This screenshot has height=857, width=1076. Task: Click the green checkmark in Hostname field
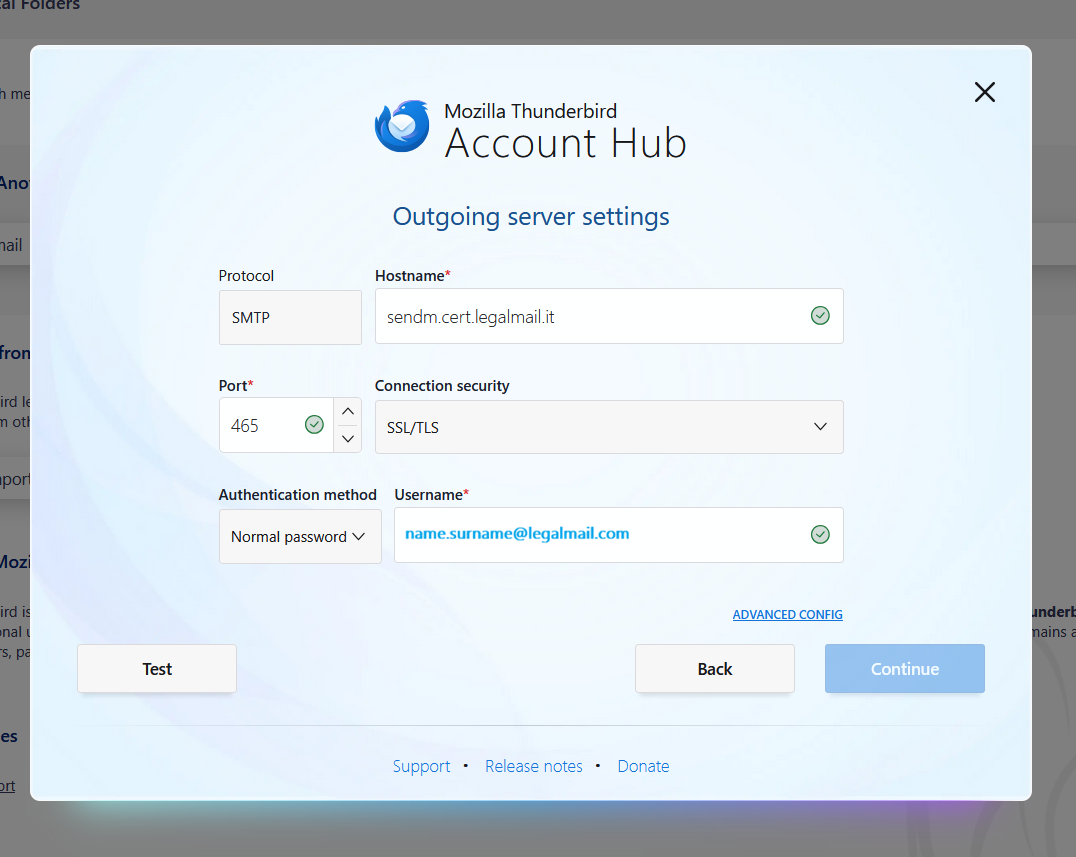coord(820,316)
